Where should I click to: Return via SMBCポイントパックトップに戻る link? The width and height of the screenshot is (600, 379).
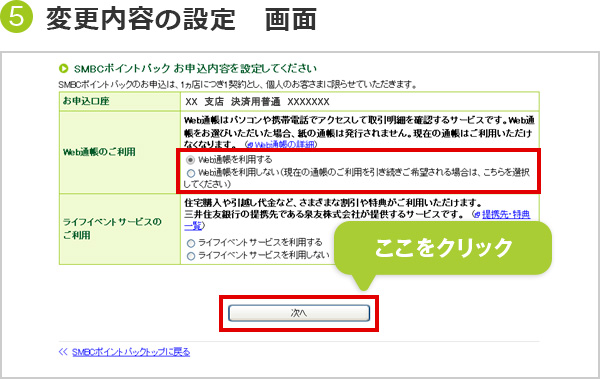pyautogui.click(x=131, y=352)
